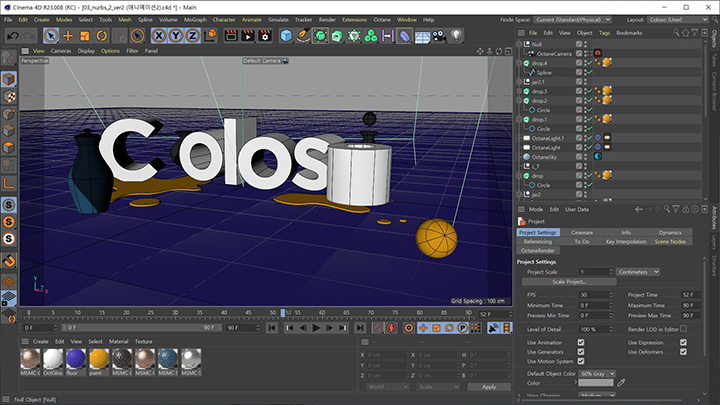720x405 pixels.
Task: Open the Centimeters unit dropdown
Action: pos(638,272)
